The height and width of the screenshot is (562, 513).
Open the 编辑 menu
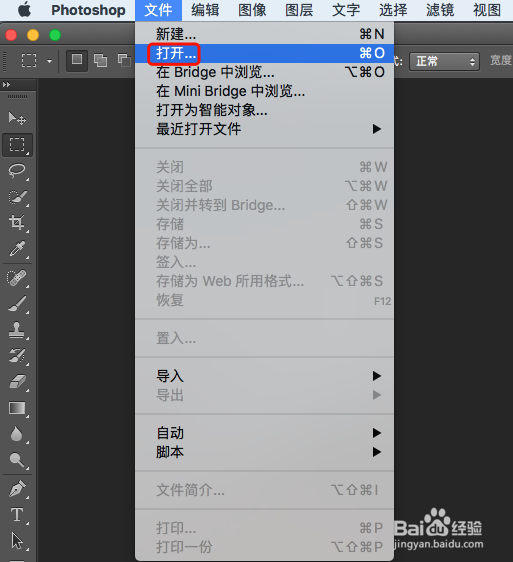click(x=205, y=10)
